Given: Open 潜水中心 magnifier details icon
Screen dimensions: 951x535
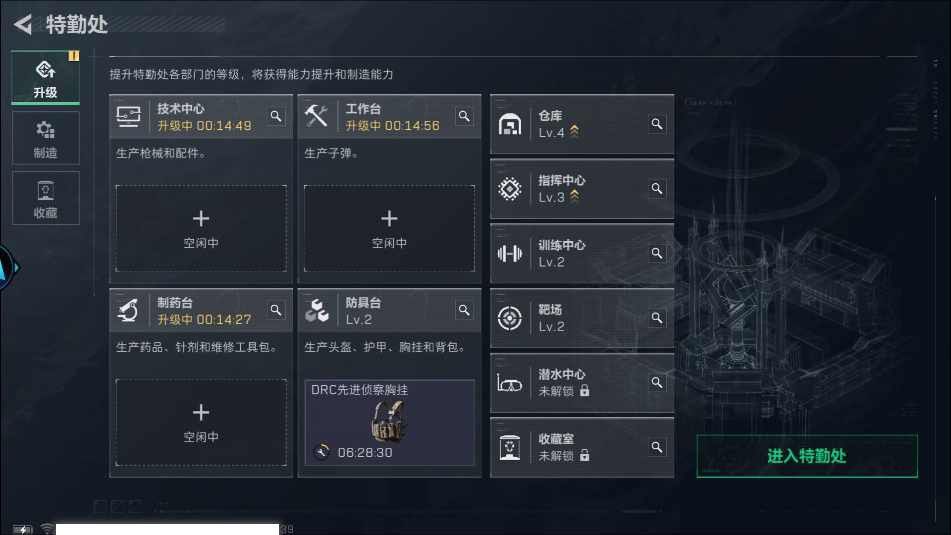Looking at the screenshot, I should (657, 383).
